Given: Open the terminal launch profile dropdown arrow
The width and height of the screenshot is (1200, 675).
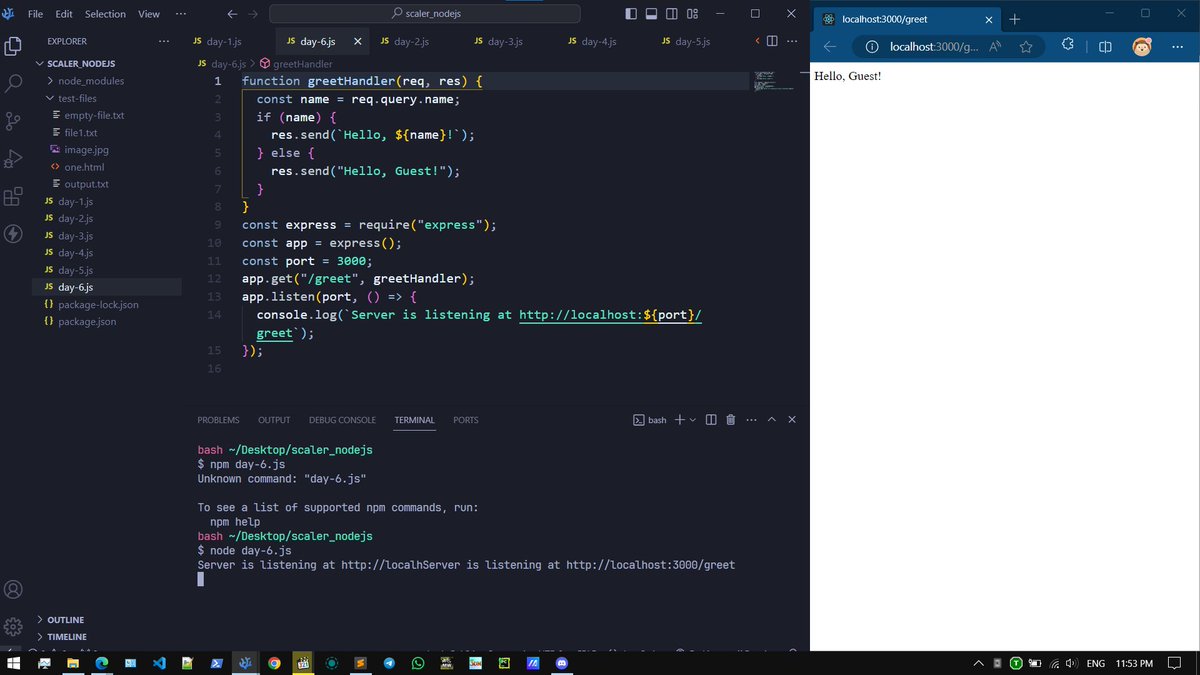Looking at the screenshot, I should coord(692,420).
